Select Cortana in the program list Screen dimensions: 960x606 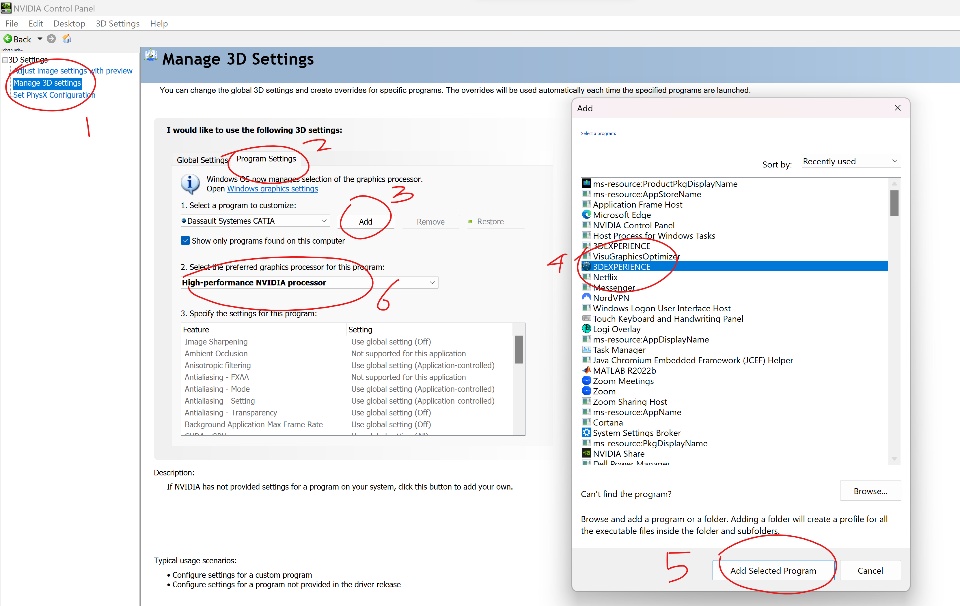(x=608, y=422)
